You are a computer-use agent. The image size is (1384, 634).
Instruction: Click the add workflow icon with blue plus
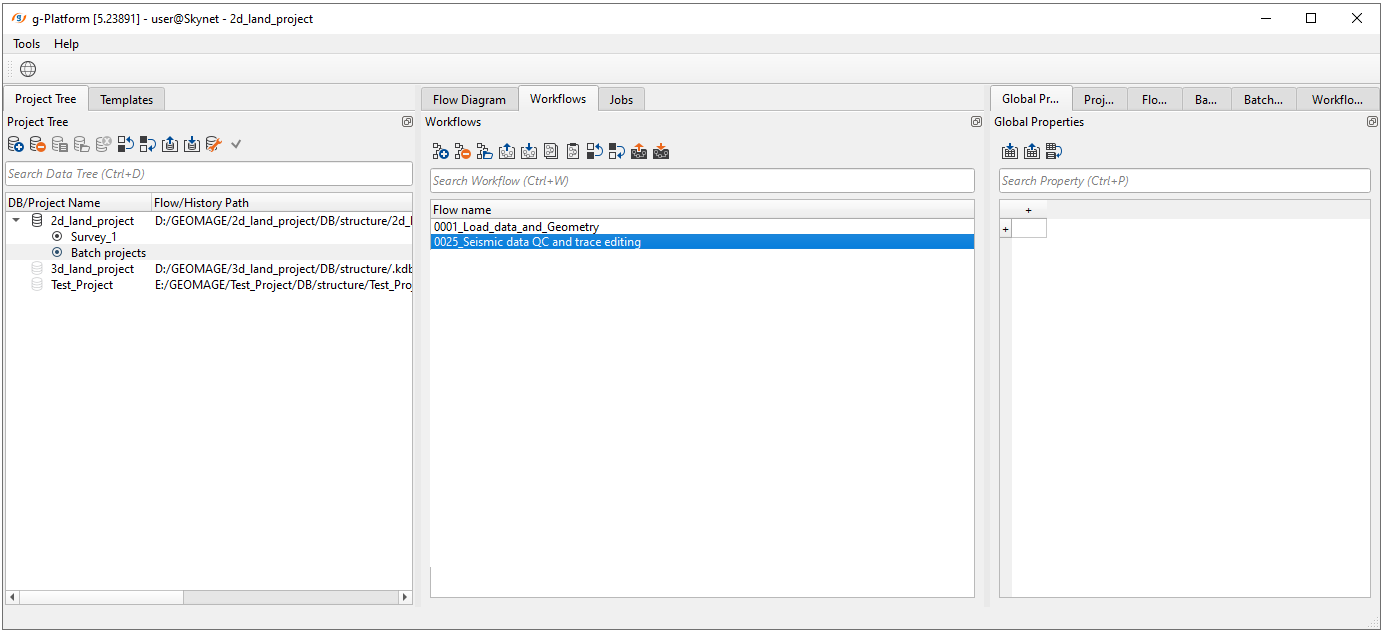(440, 152)
